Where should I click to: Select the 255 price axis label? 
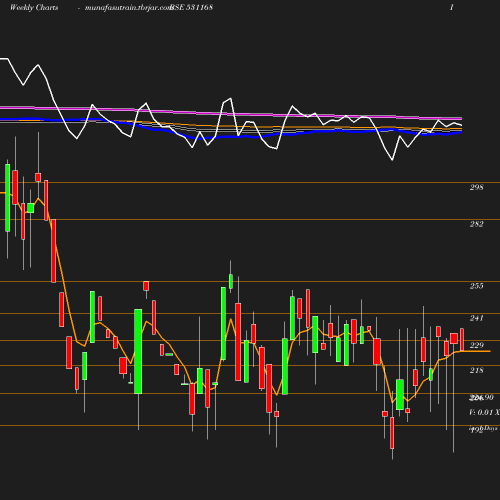coord(476,286)
